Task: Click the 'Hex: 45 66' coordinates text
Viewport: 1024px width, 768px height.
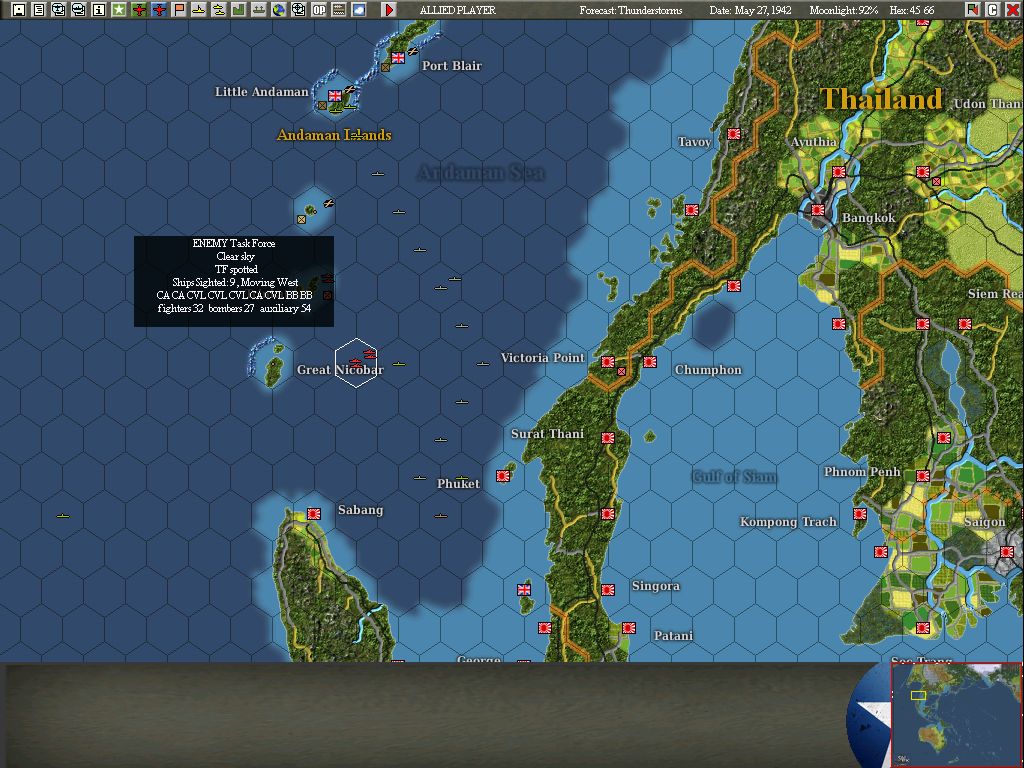Action: click(x=912, y=10)
